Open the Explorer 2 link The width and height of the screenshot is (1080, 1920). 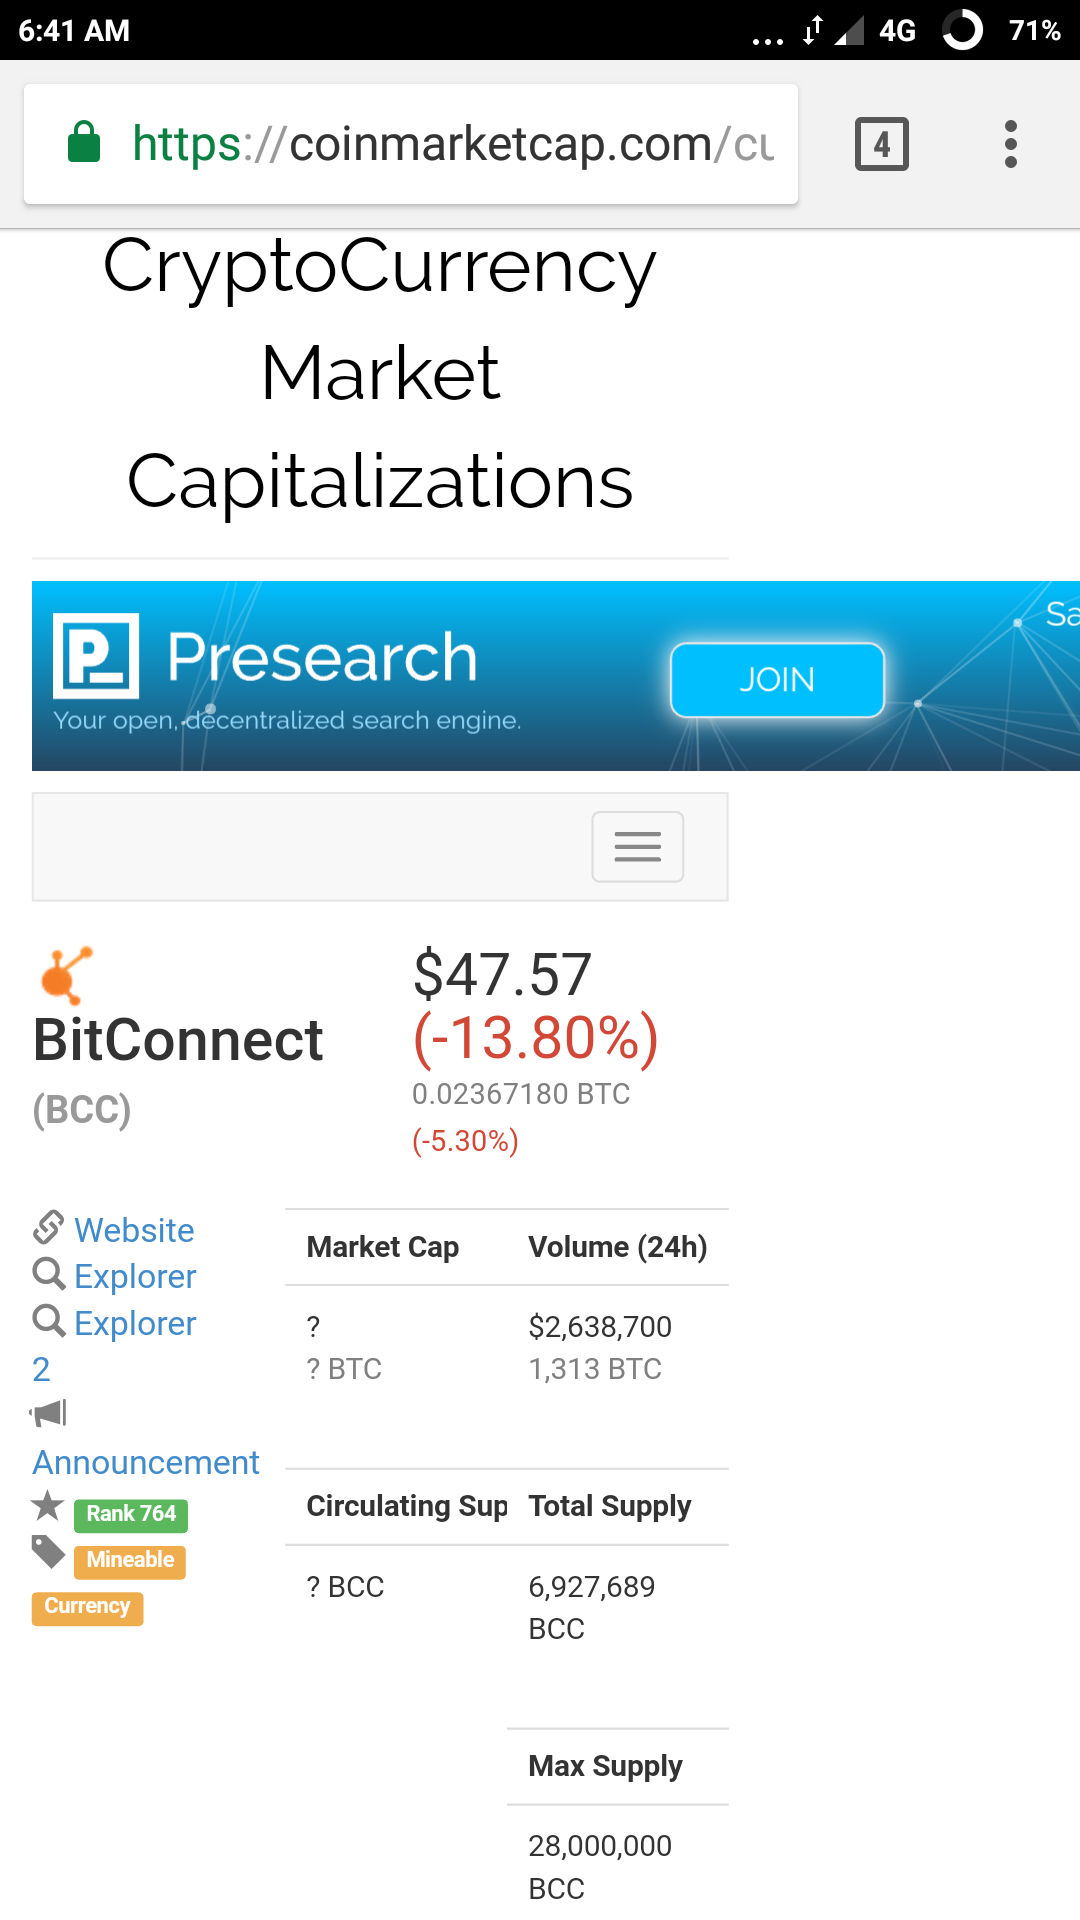click(x=135, y=1324)
